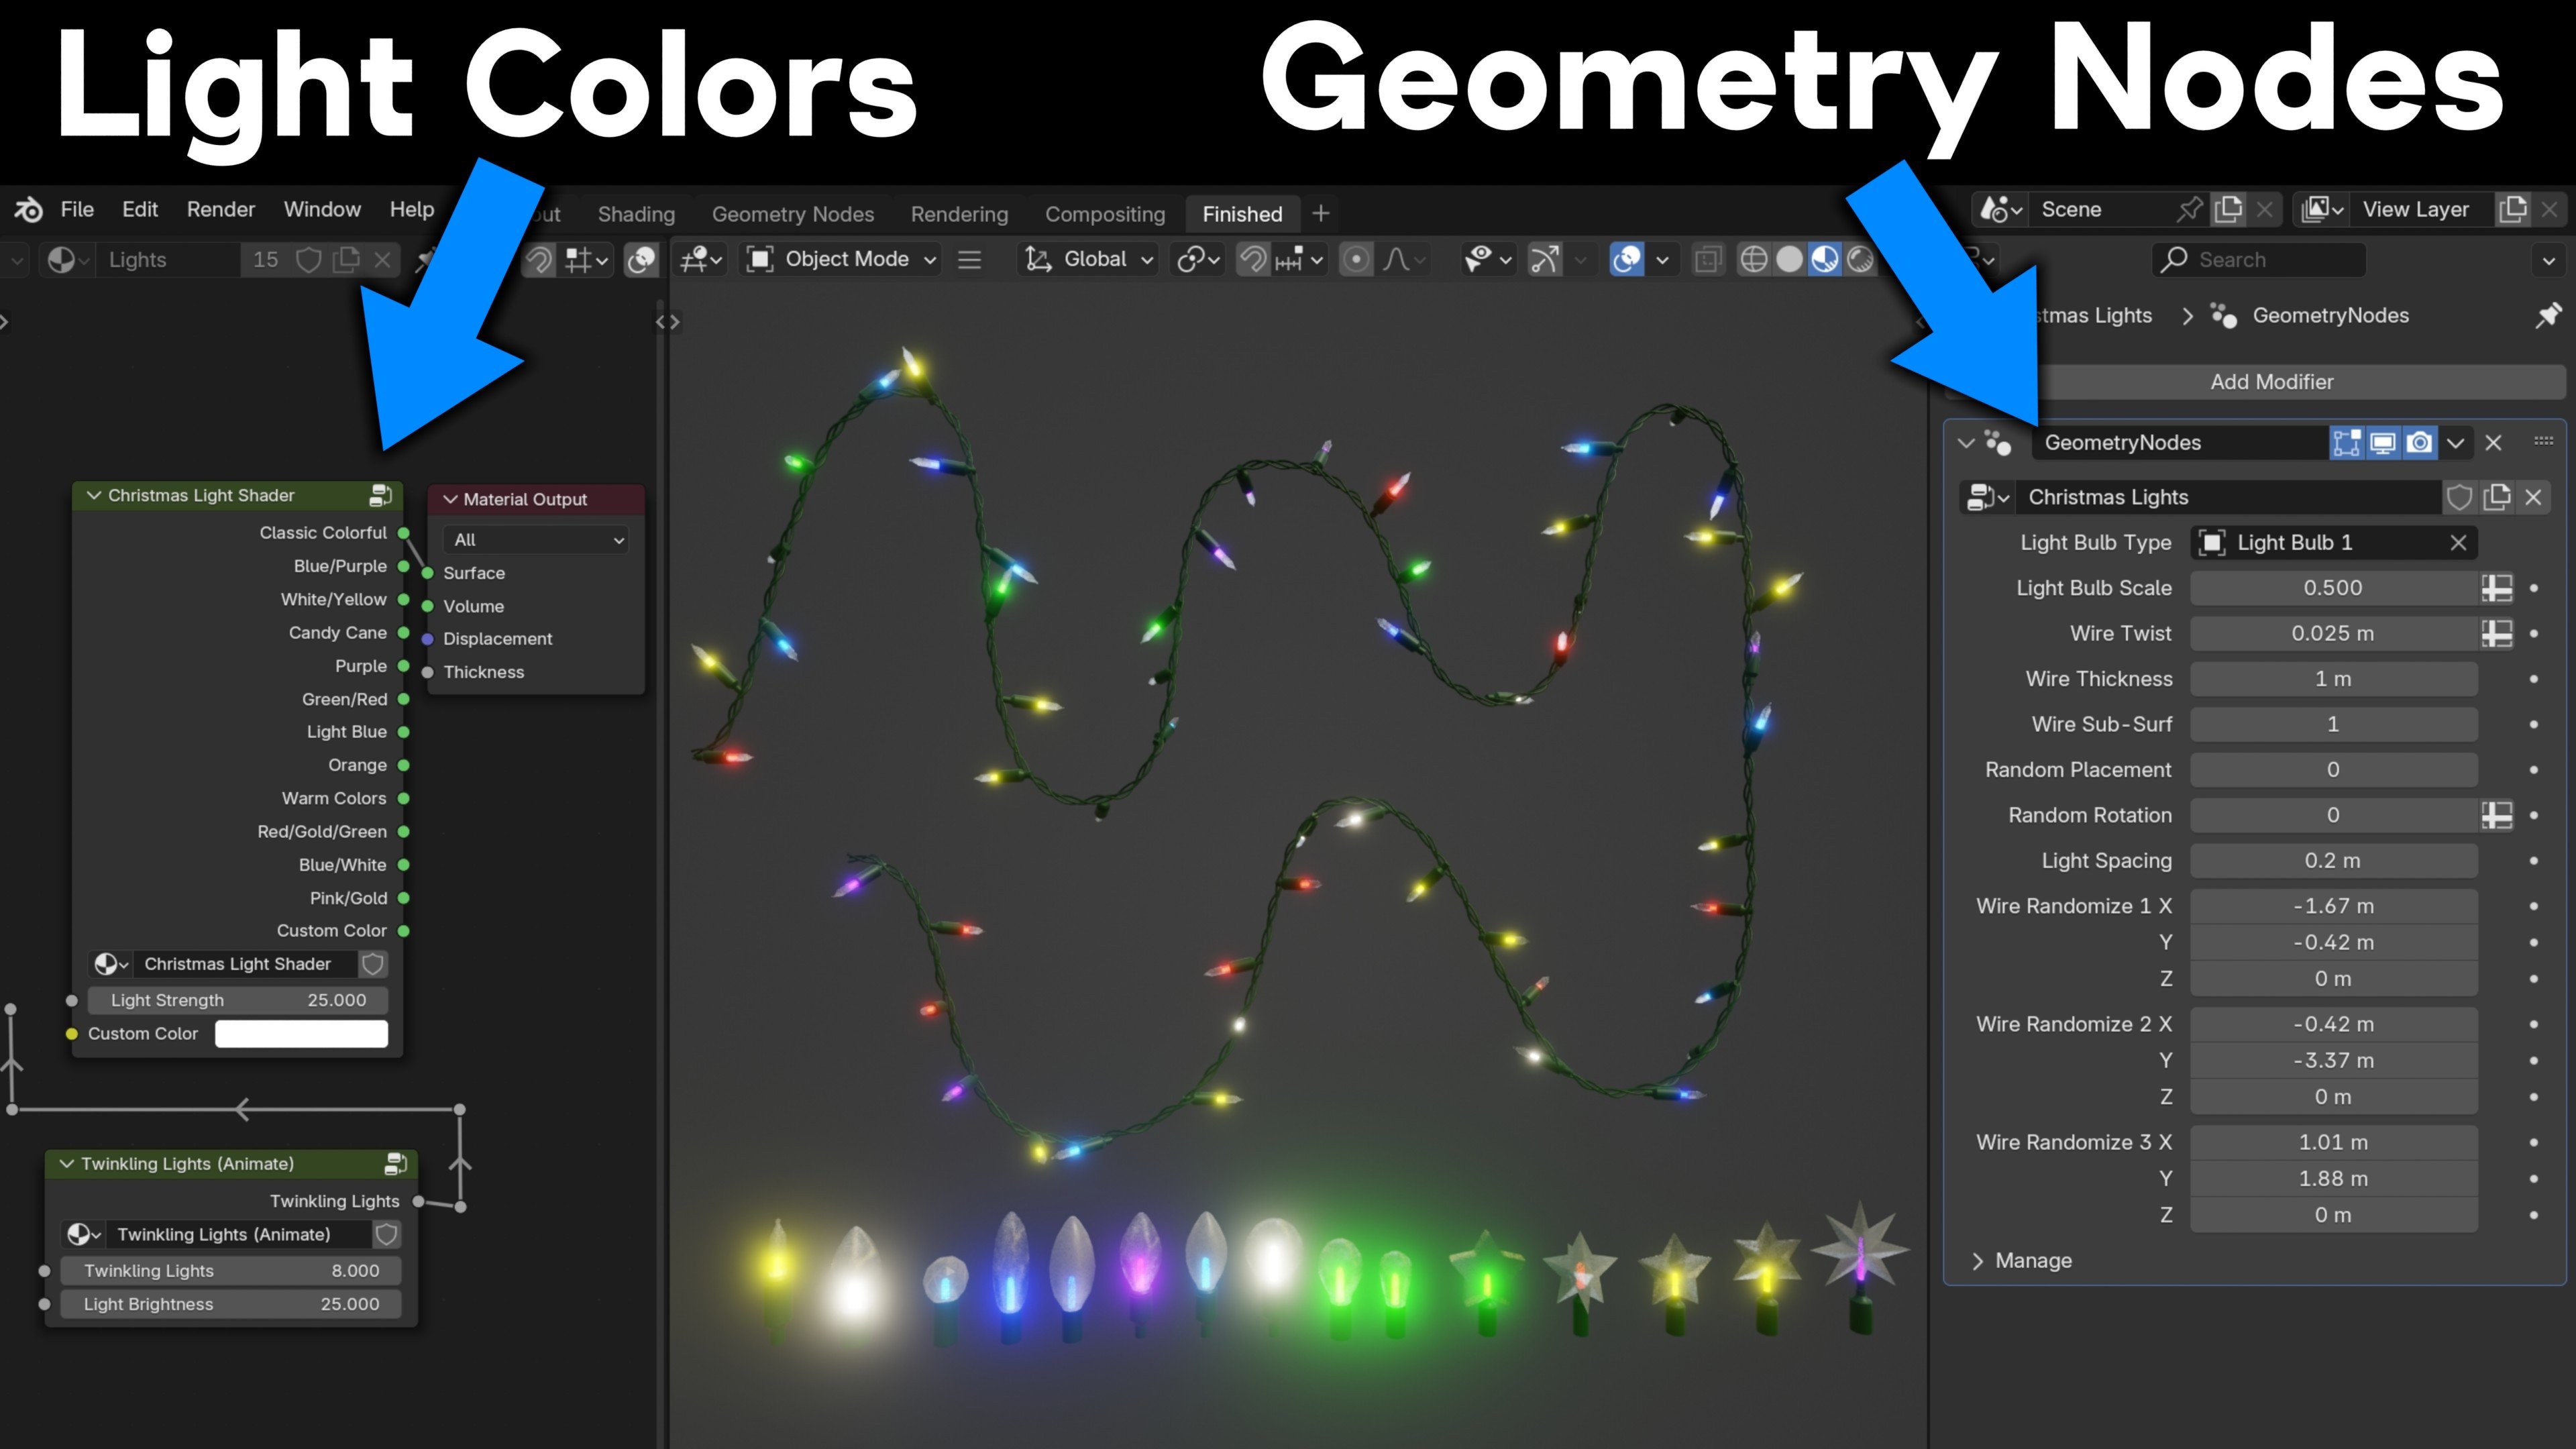Click the Blender logo icon
Image resolution: width=2576 pixels, height=1449 pixels.
pos(28,209)
